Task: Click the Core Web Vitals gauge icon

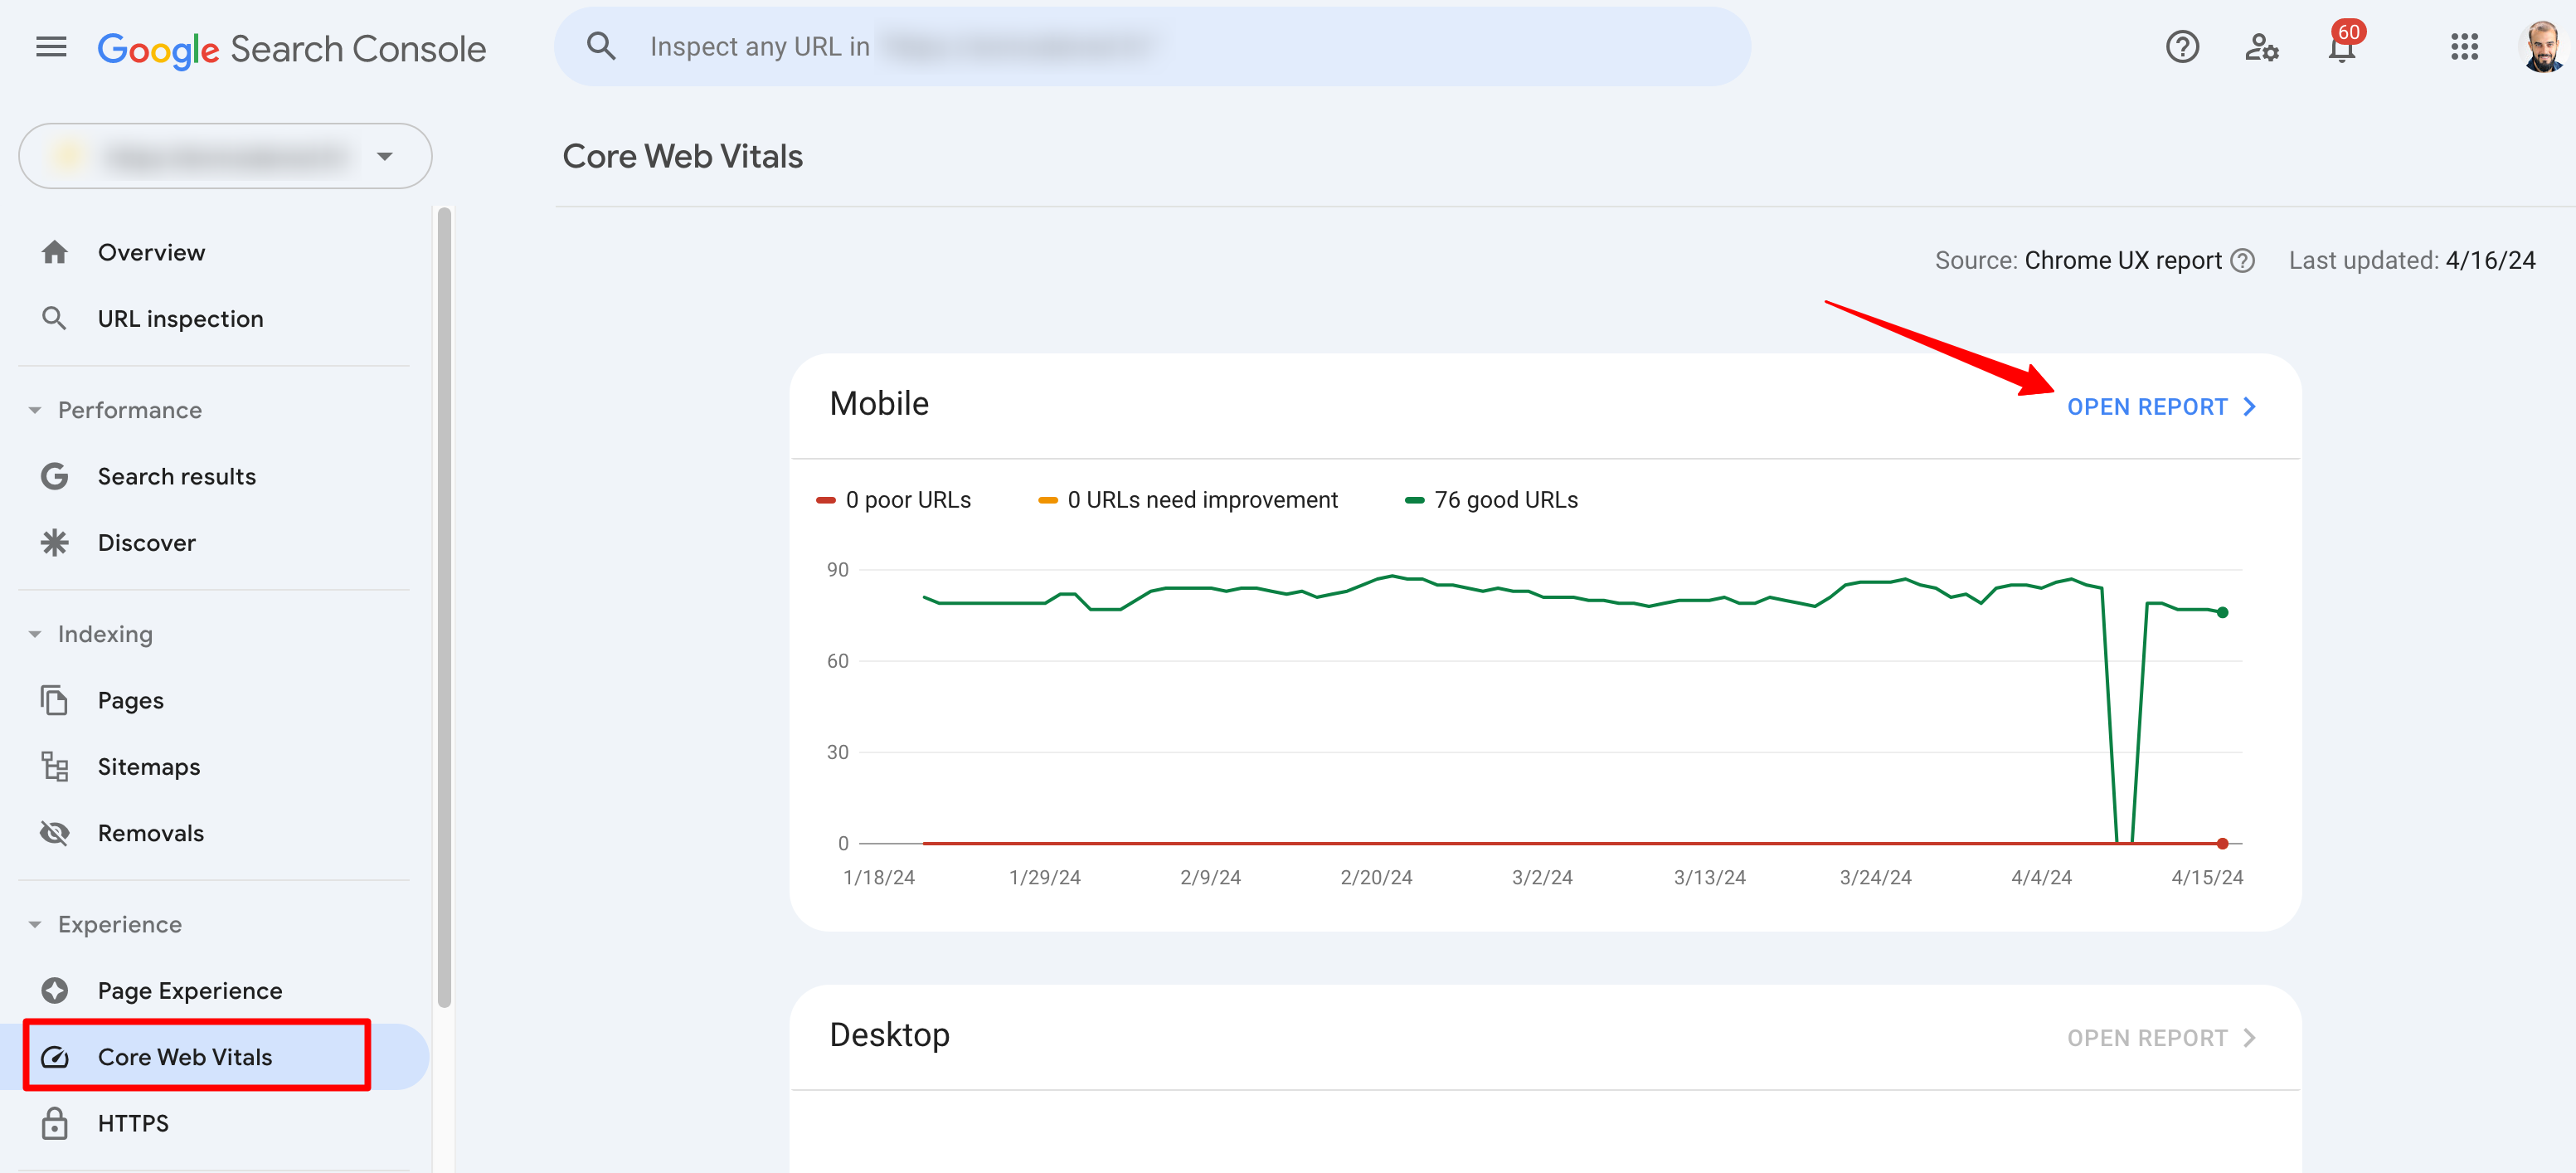Action: click(x=55, y=1056)
